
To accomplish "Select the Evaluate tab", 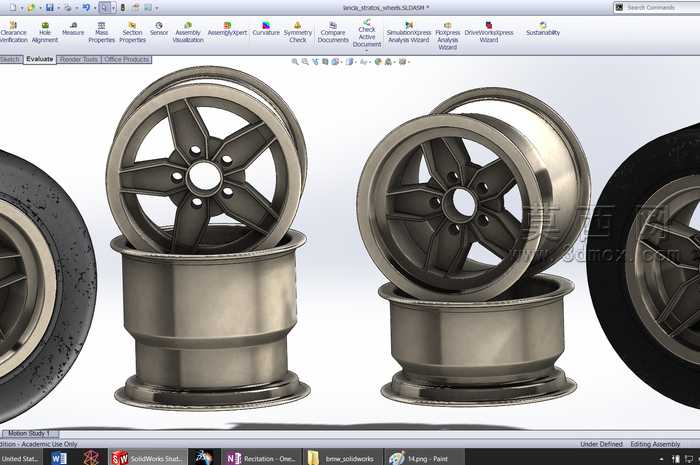I will [x=39, y=59].
